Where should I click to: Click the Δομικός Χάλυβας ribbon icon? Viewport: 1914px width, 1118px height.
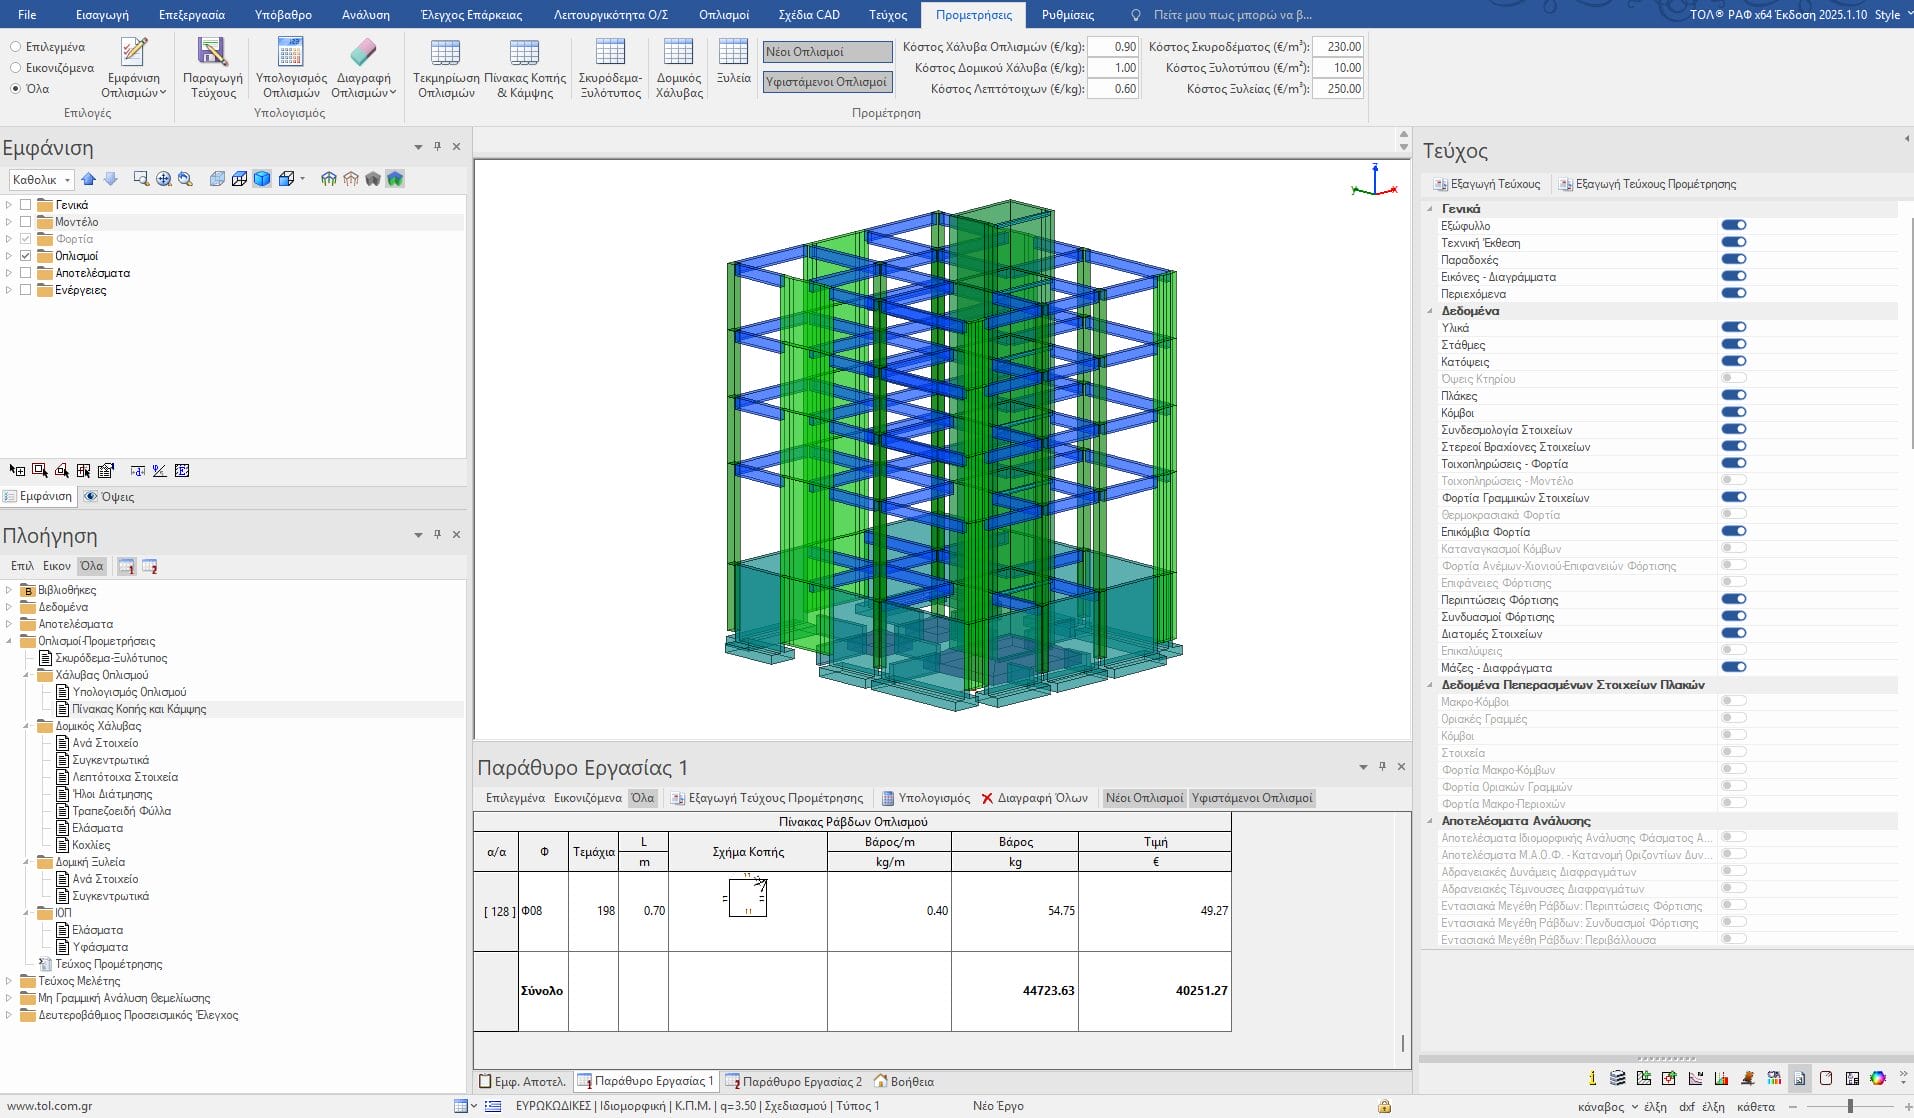click(x=678, y=52)
